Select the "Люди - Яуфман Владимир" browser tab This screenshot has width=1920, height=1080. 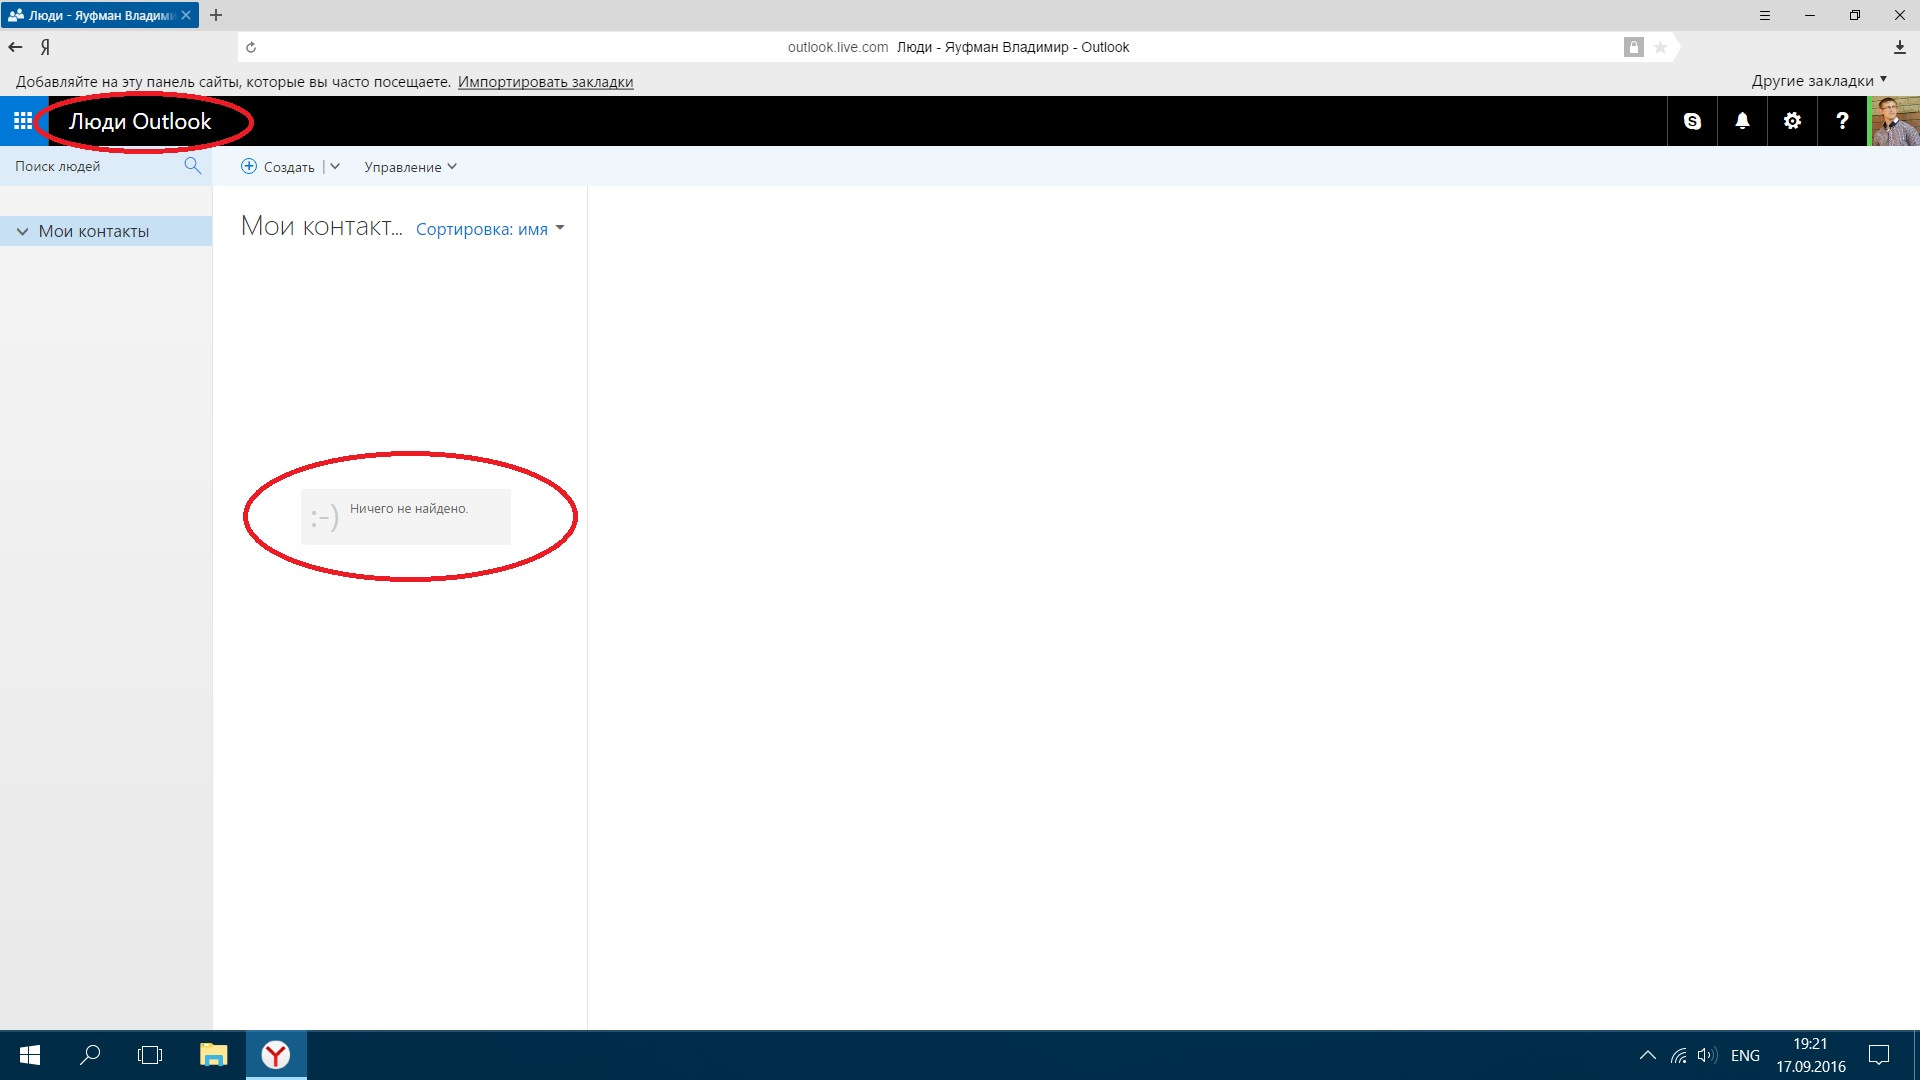100,15
